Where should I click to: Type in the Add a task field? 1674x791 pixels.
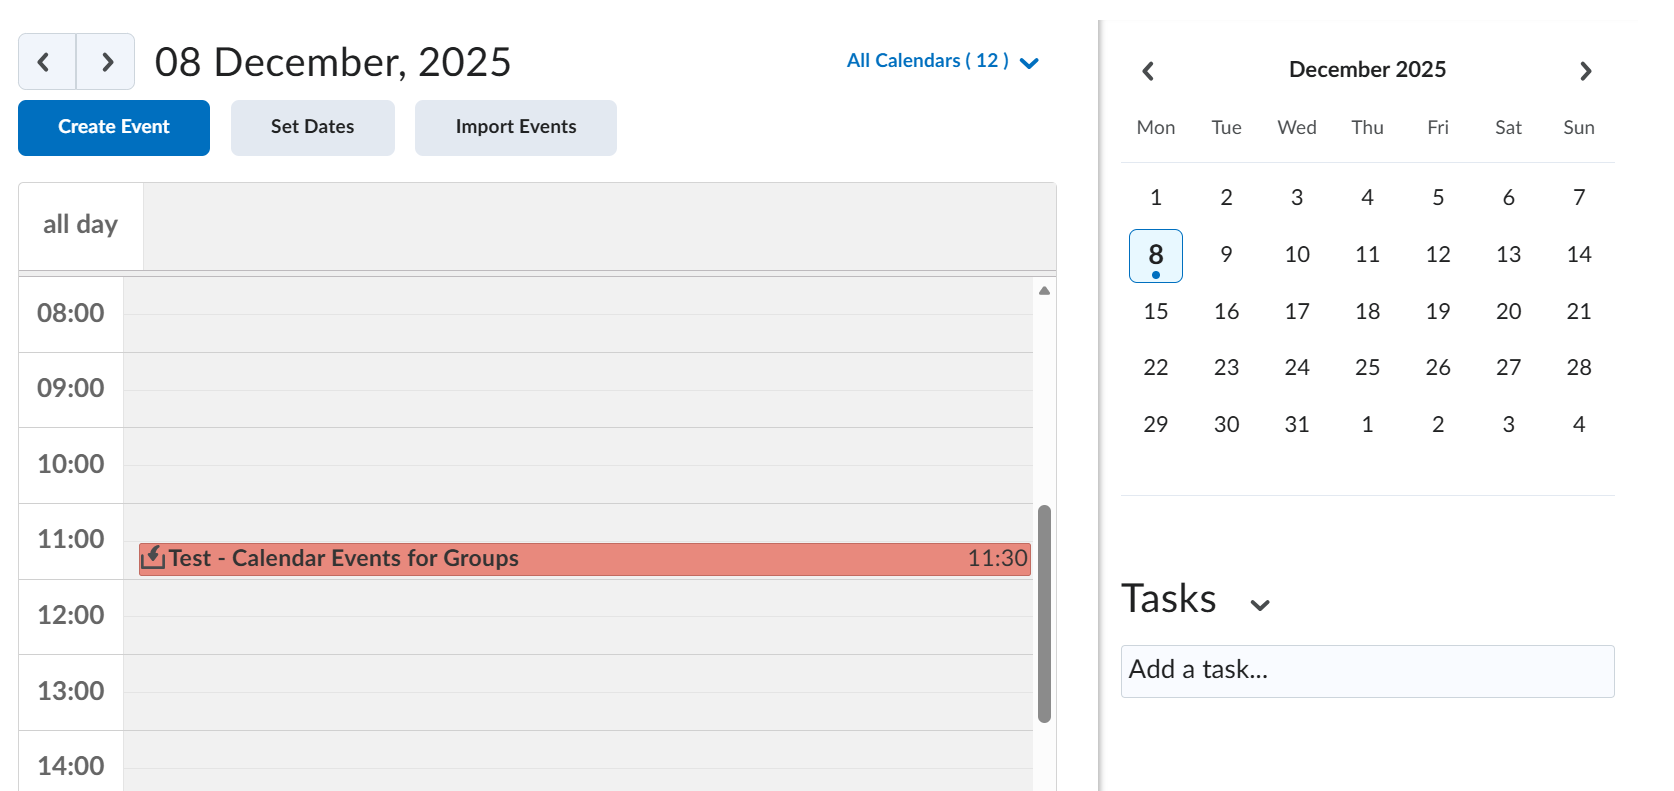pyautogui.click(x=1366, y=671)
